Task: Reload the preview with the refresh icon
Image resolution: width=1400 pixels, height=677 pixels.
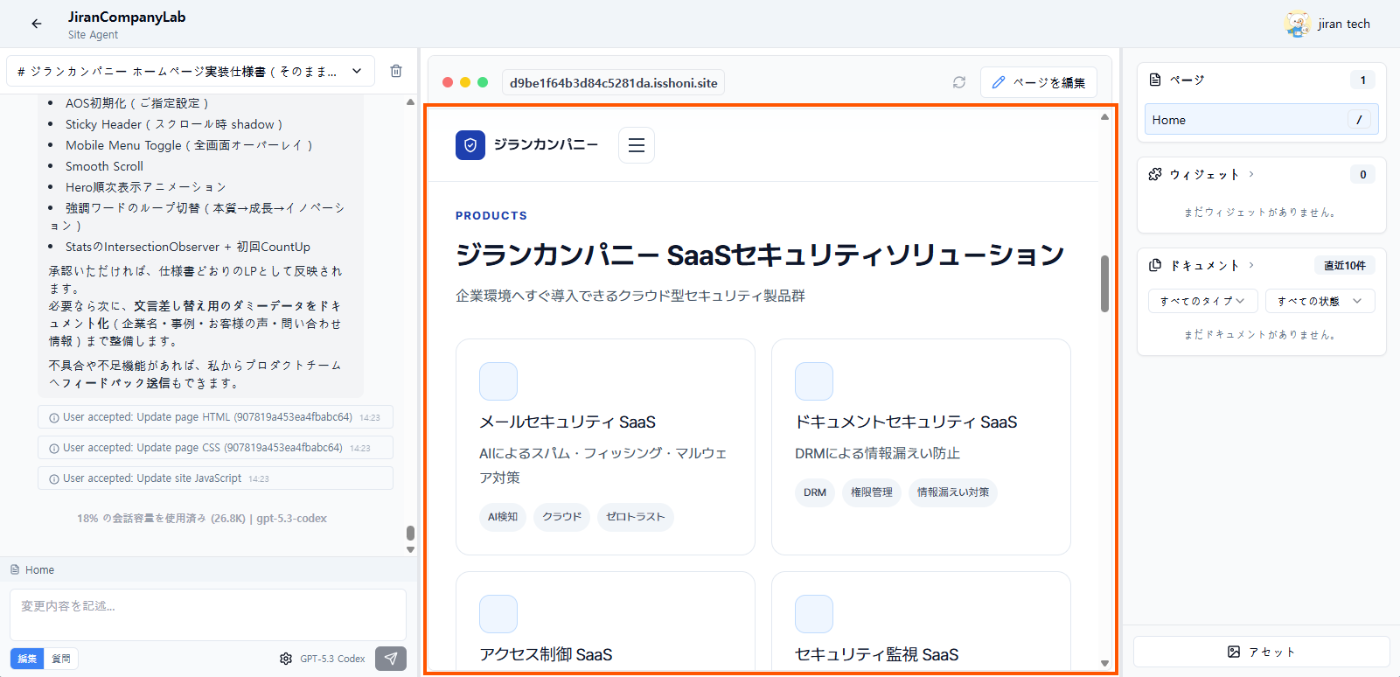Action: point(959,82)
